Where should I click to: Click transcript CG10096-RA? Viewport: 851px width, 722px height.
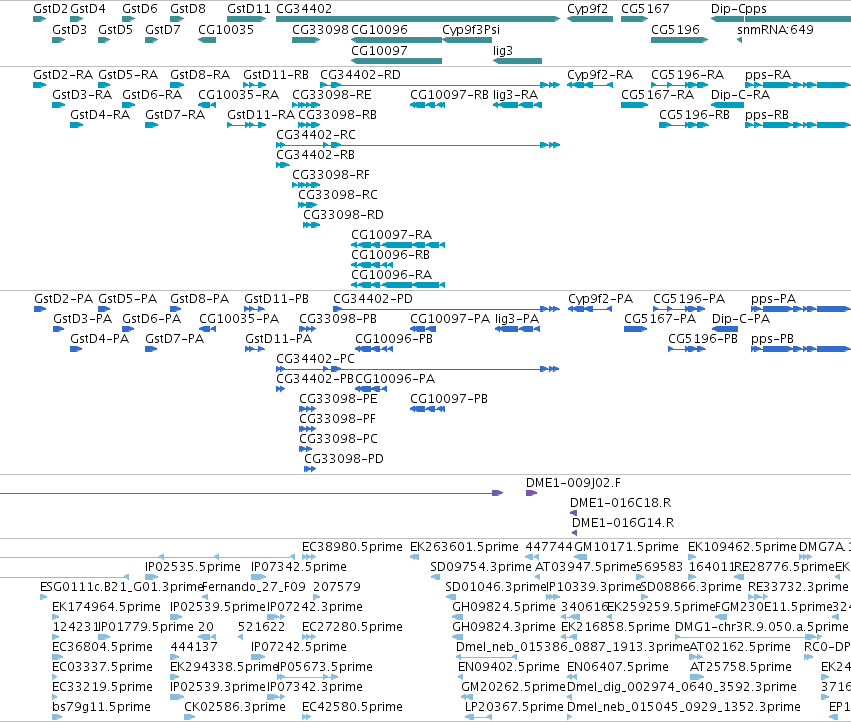[x=391, y=275]
